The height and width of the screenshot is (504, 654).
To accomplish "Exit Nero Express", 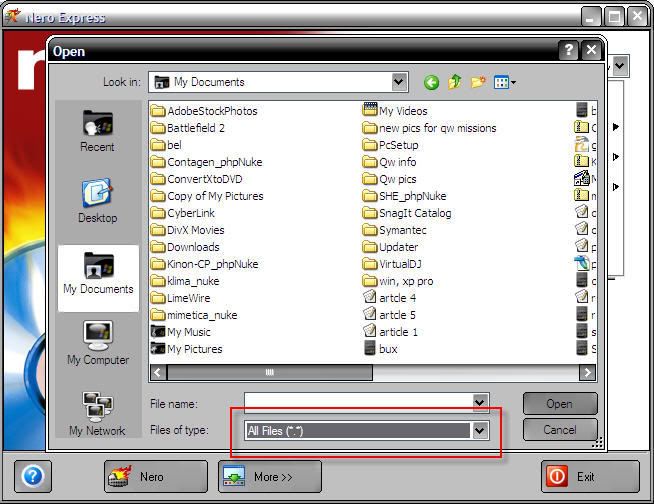I will pyautogui.click(x=590, y=476).
